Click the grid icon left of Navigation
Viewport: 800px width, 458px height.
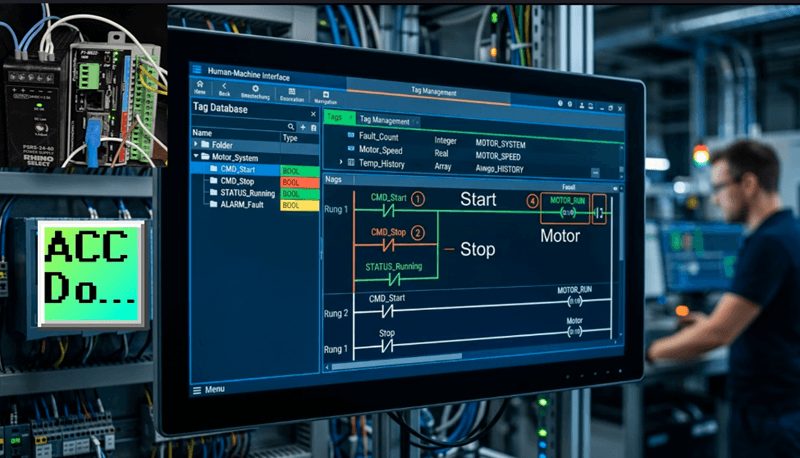292,91
